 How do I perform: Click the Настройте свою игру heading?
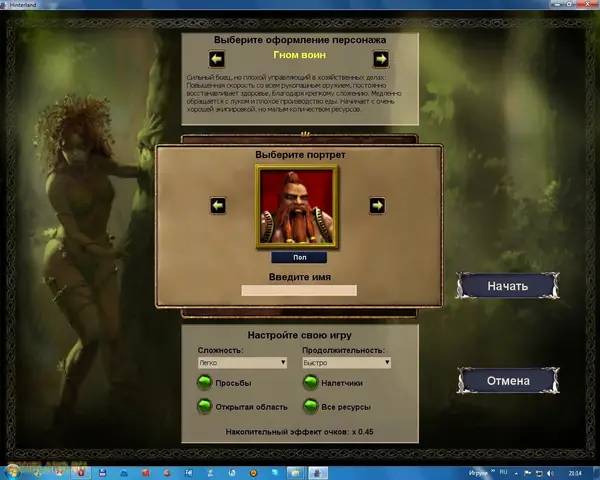299,335
